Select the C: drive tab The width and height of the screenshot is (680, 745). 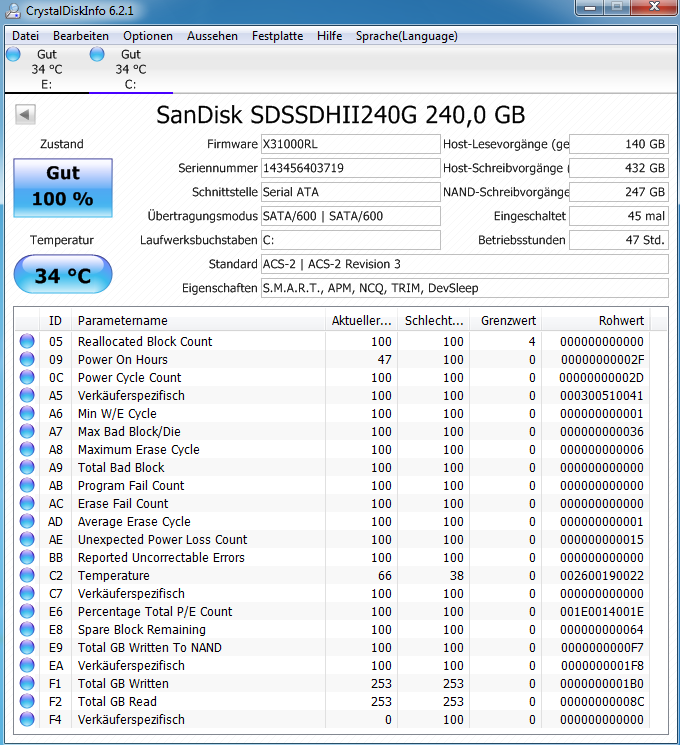(x=131, y=69)
